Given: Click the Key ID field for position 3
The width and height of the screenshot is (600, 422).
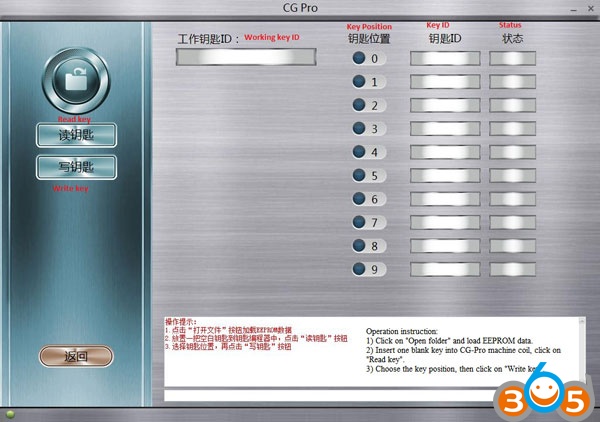Looking at the screenshot, I should [445, 129].
